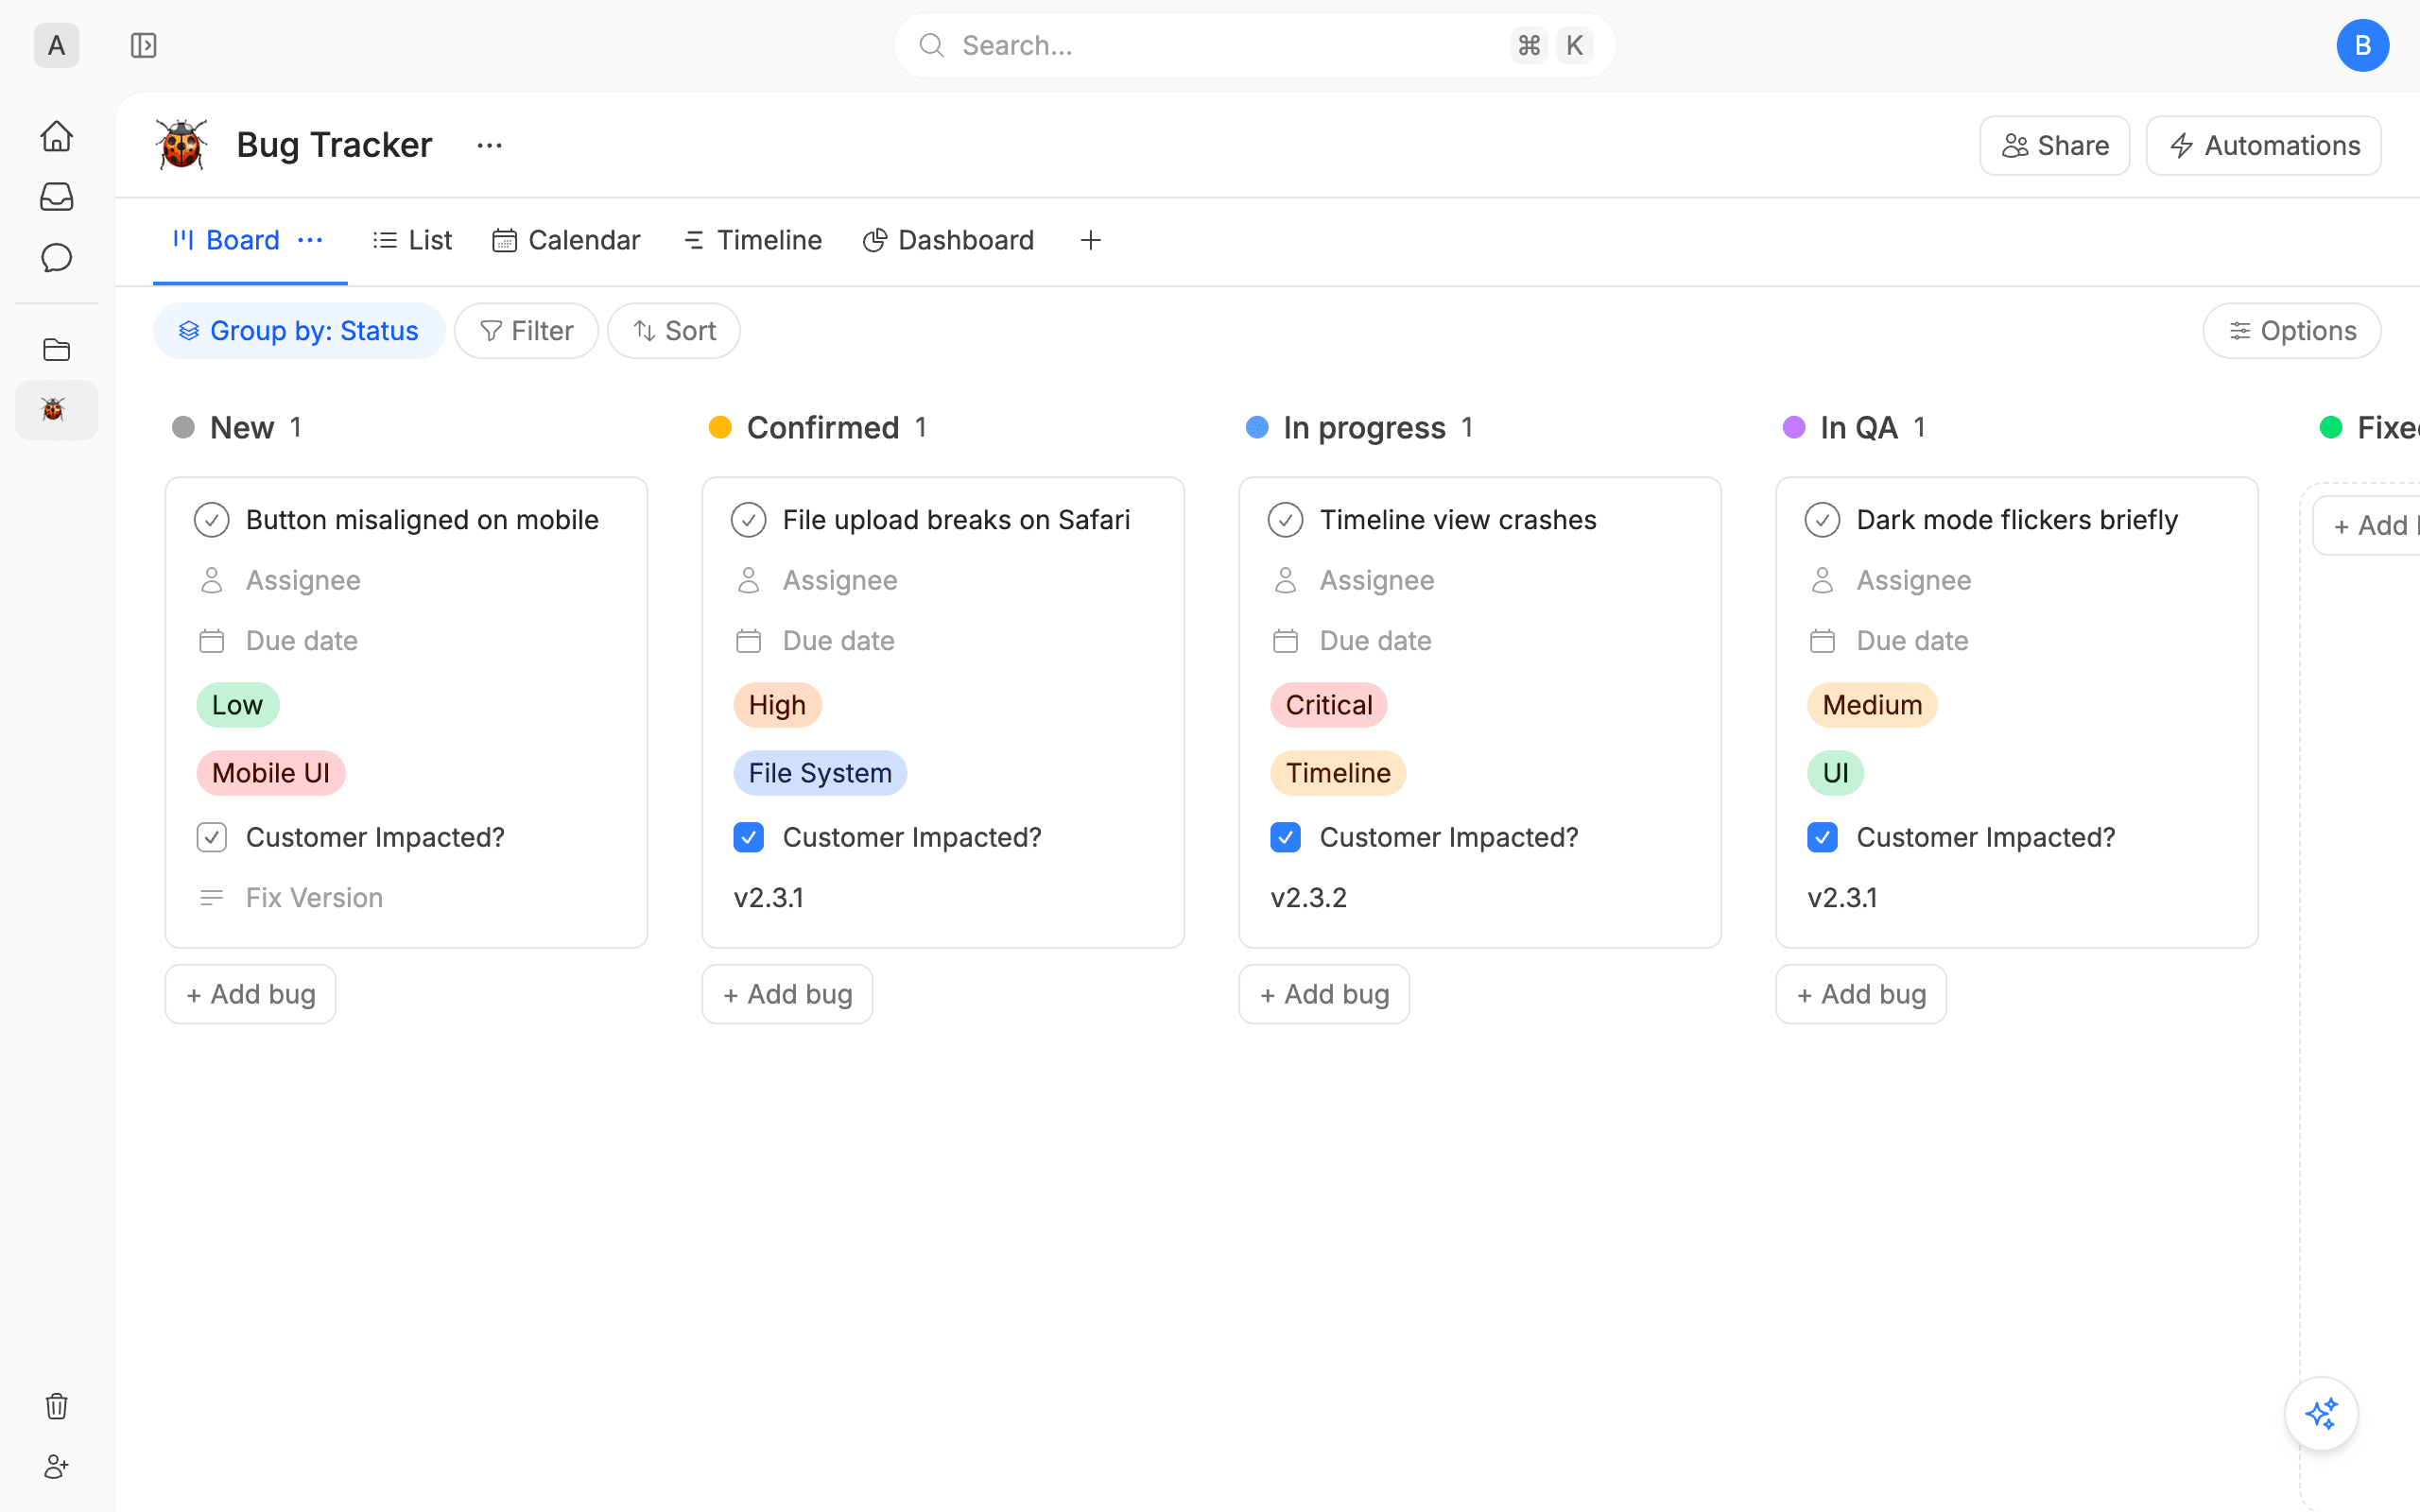The width and height of the screenshot is (2420, 1512).
Task: Switch to Timeline view tab
Action: (x=752, y=240)
